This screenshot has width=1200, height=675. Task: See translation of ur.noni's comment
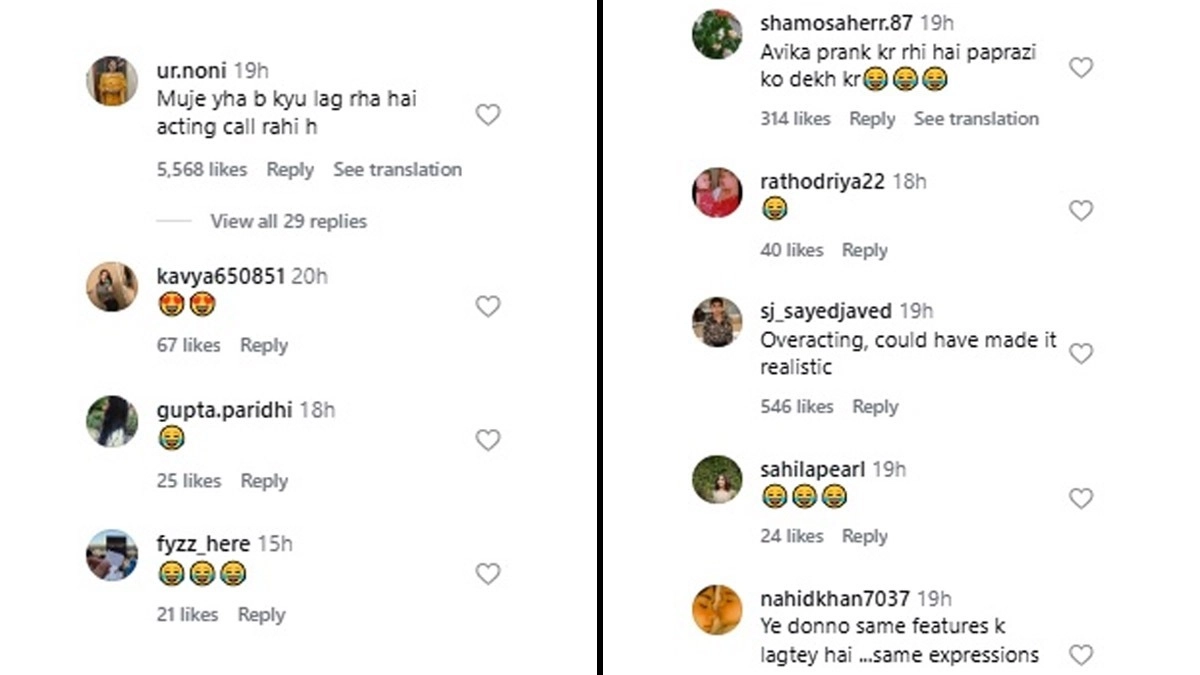(397, 170)
